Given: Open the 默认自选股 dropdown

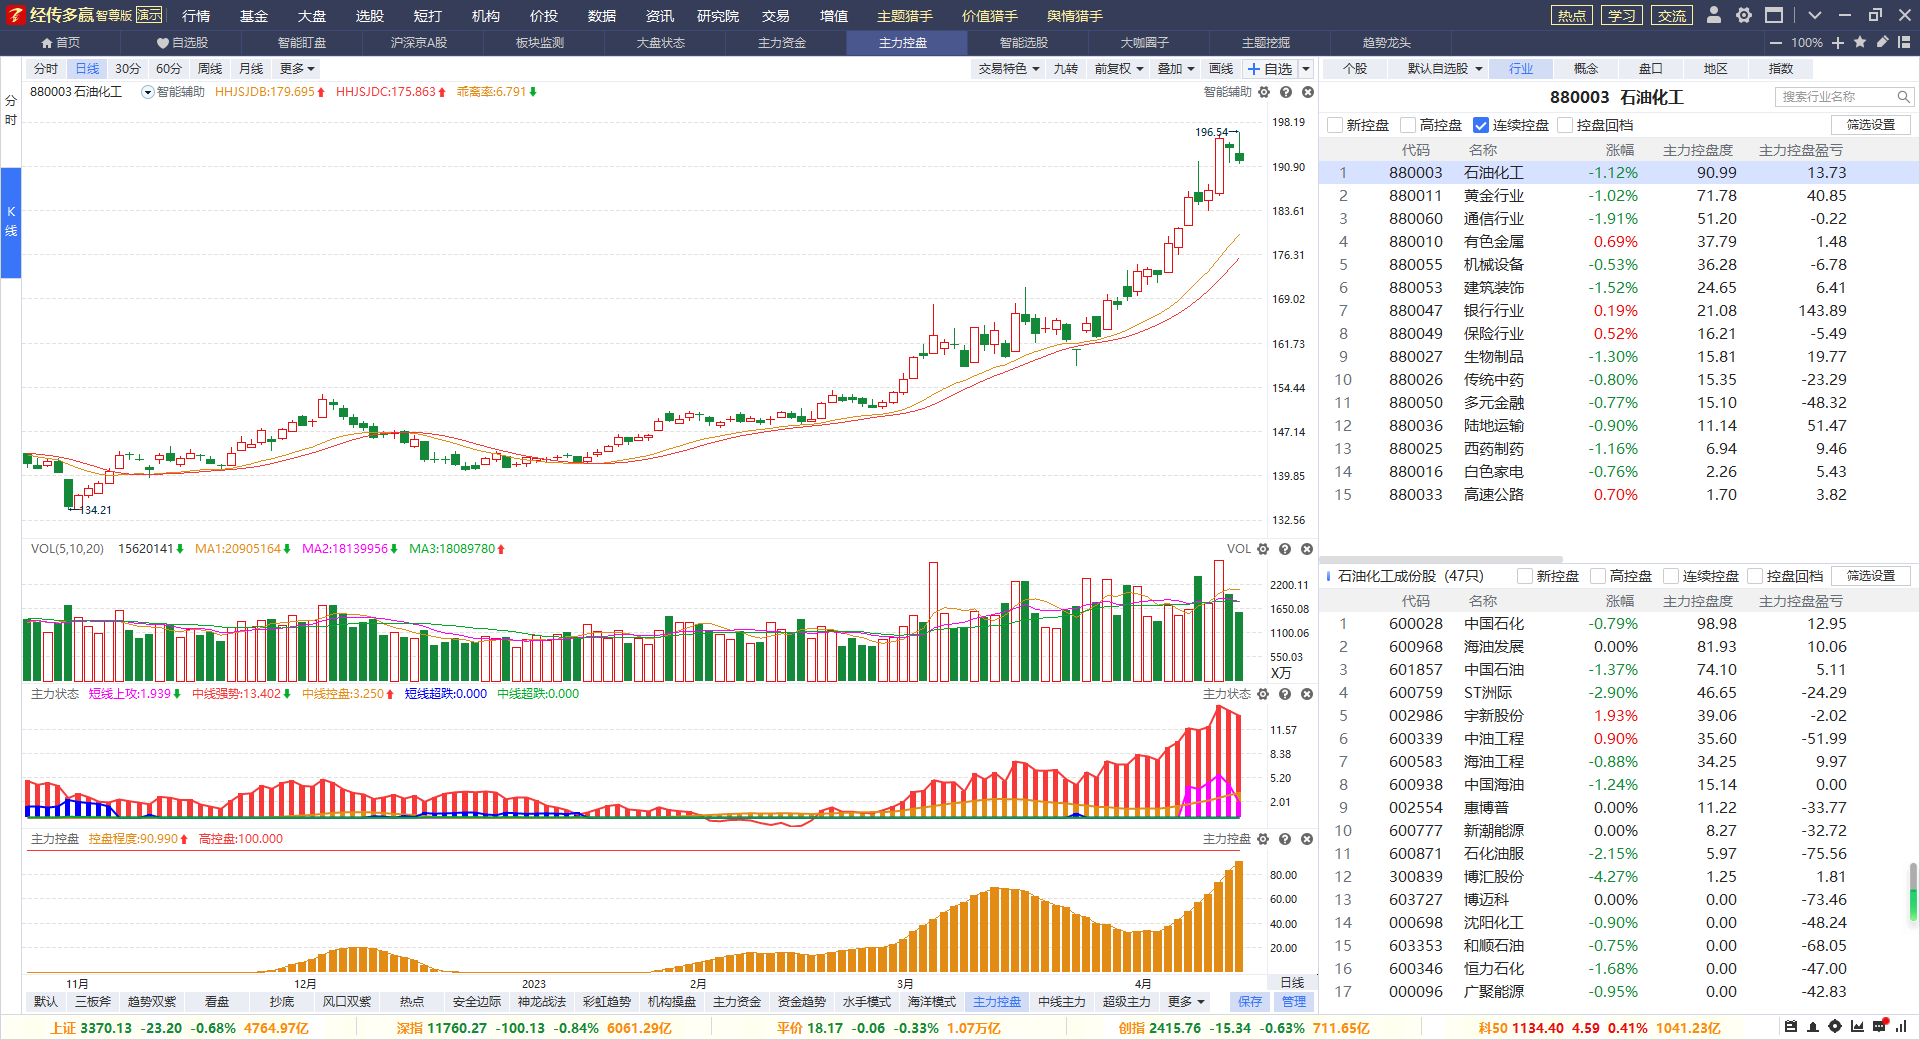Looking at the screenshot, I should [1444, 69].
